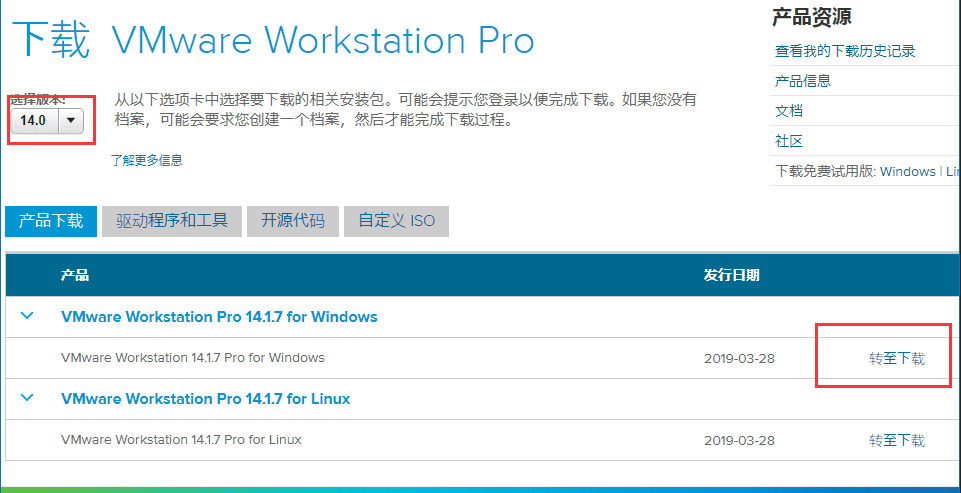This screenshot has width=961, height=493.
Task: Click the 产品资源 sidebar heading
Action: tap(811, 17)
